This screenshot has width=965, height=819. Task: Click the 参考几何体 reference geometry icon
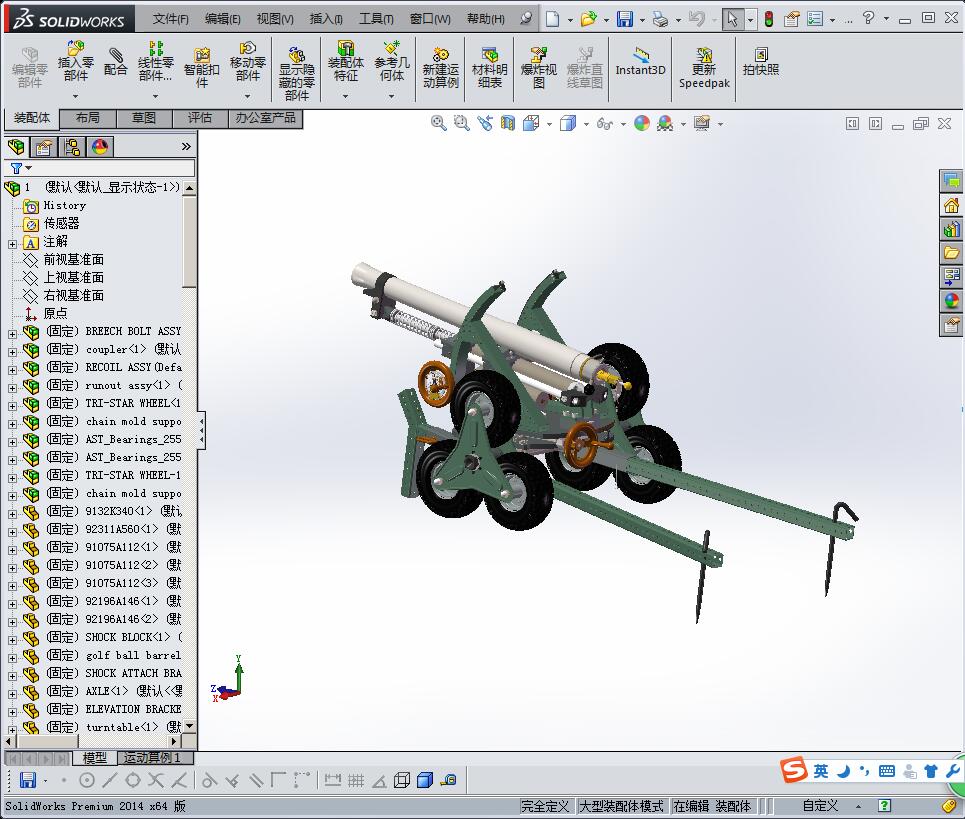click(x=391, y=61)
